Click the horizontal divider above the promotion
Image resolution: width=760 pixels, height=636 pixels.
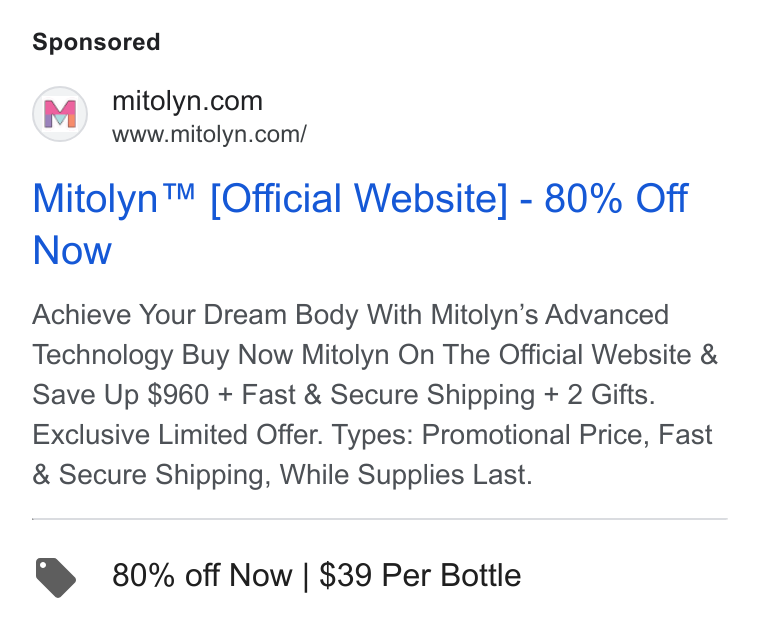380,519
